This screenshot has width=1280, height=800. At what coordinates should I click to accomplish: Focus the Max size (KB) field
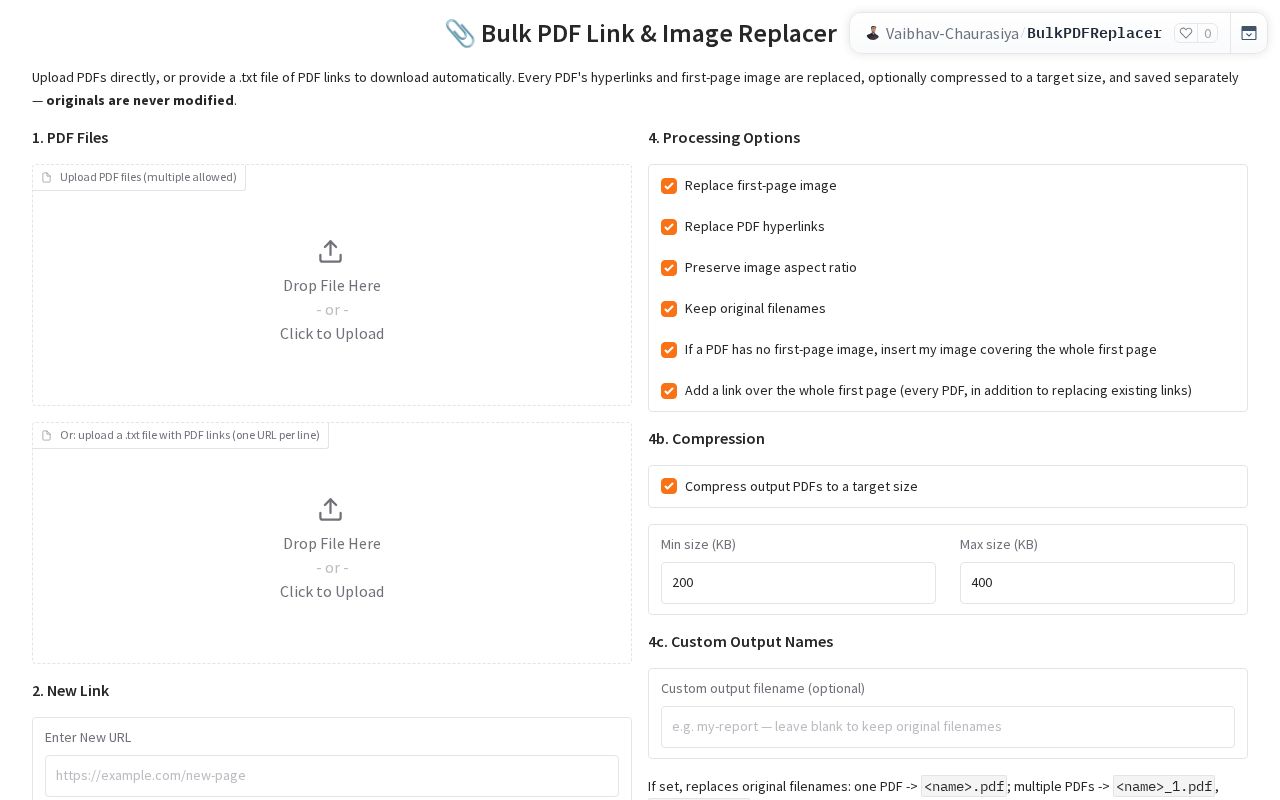1097,583
